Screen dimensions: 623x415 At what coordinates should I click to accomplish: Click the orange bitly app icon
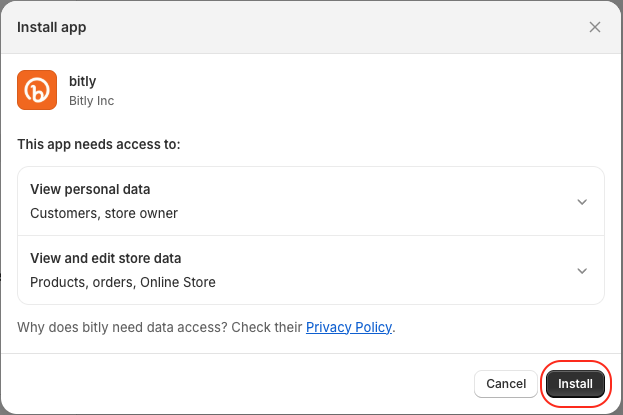coord(37,90)
